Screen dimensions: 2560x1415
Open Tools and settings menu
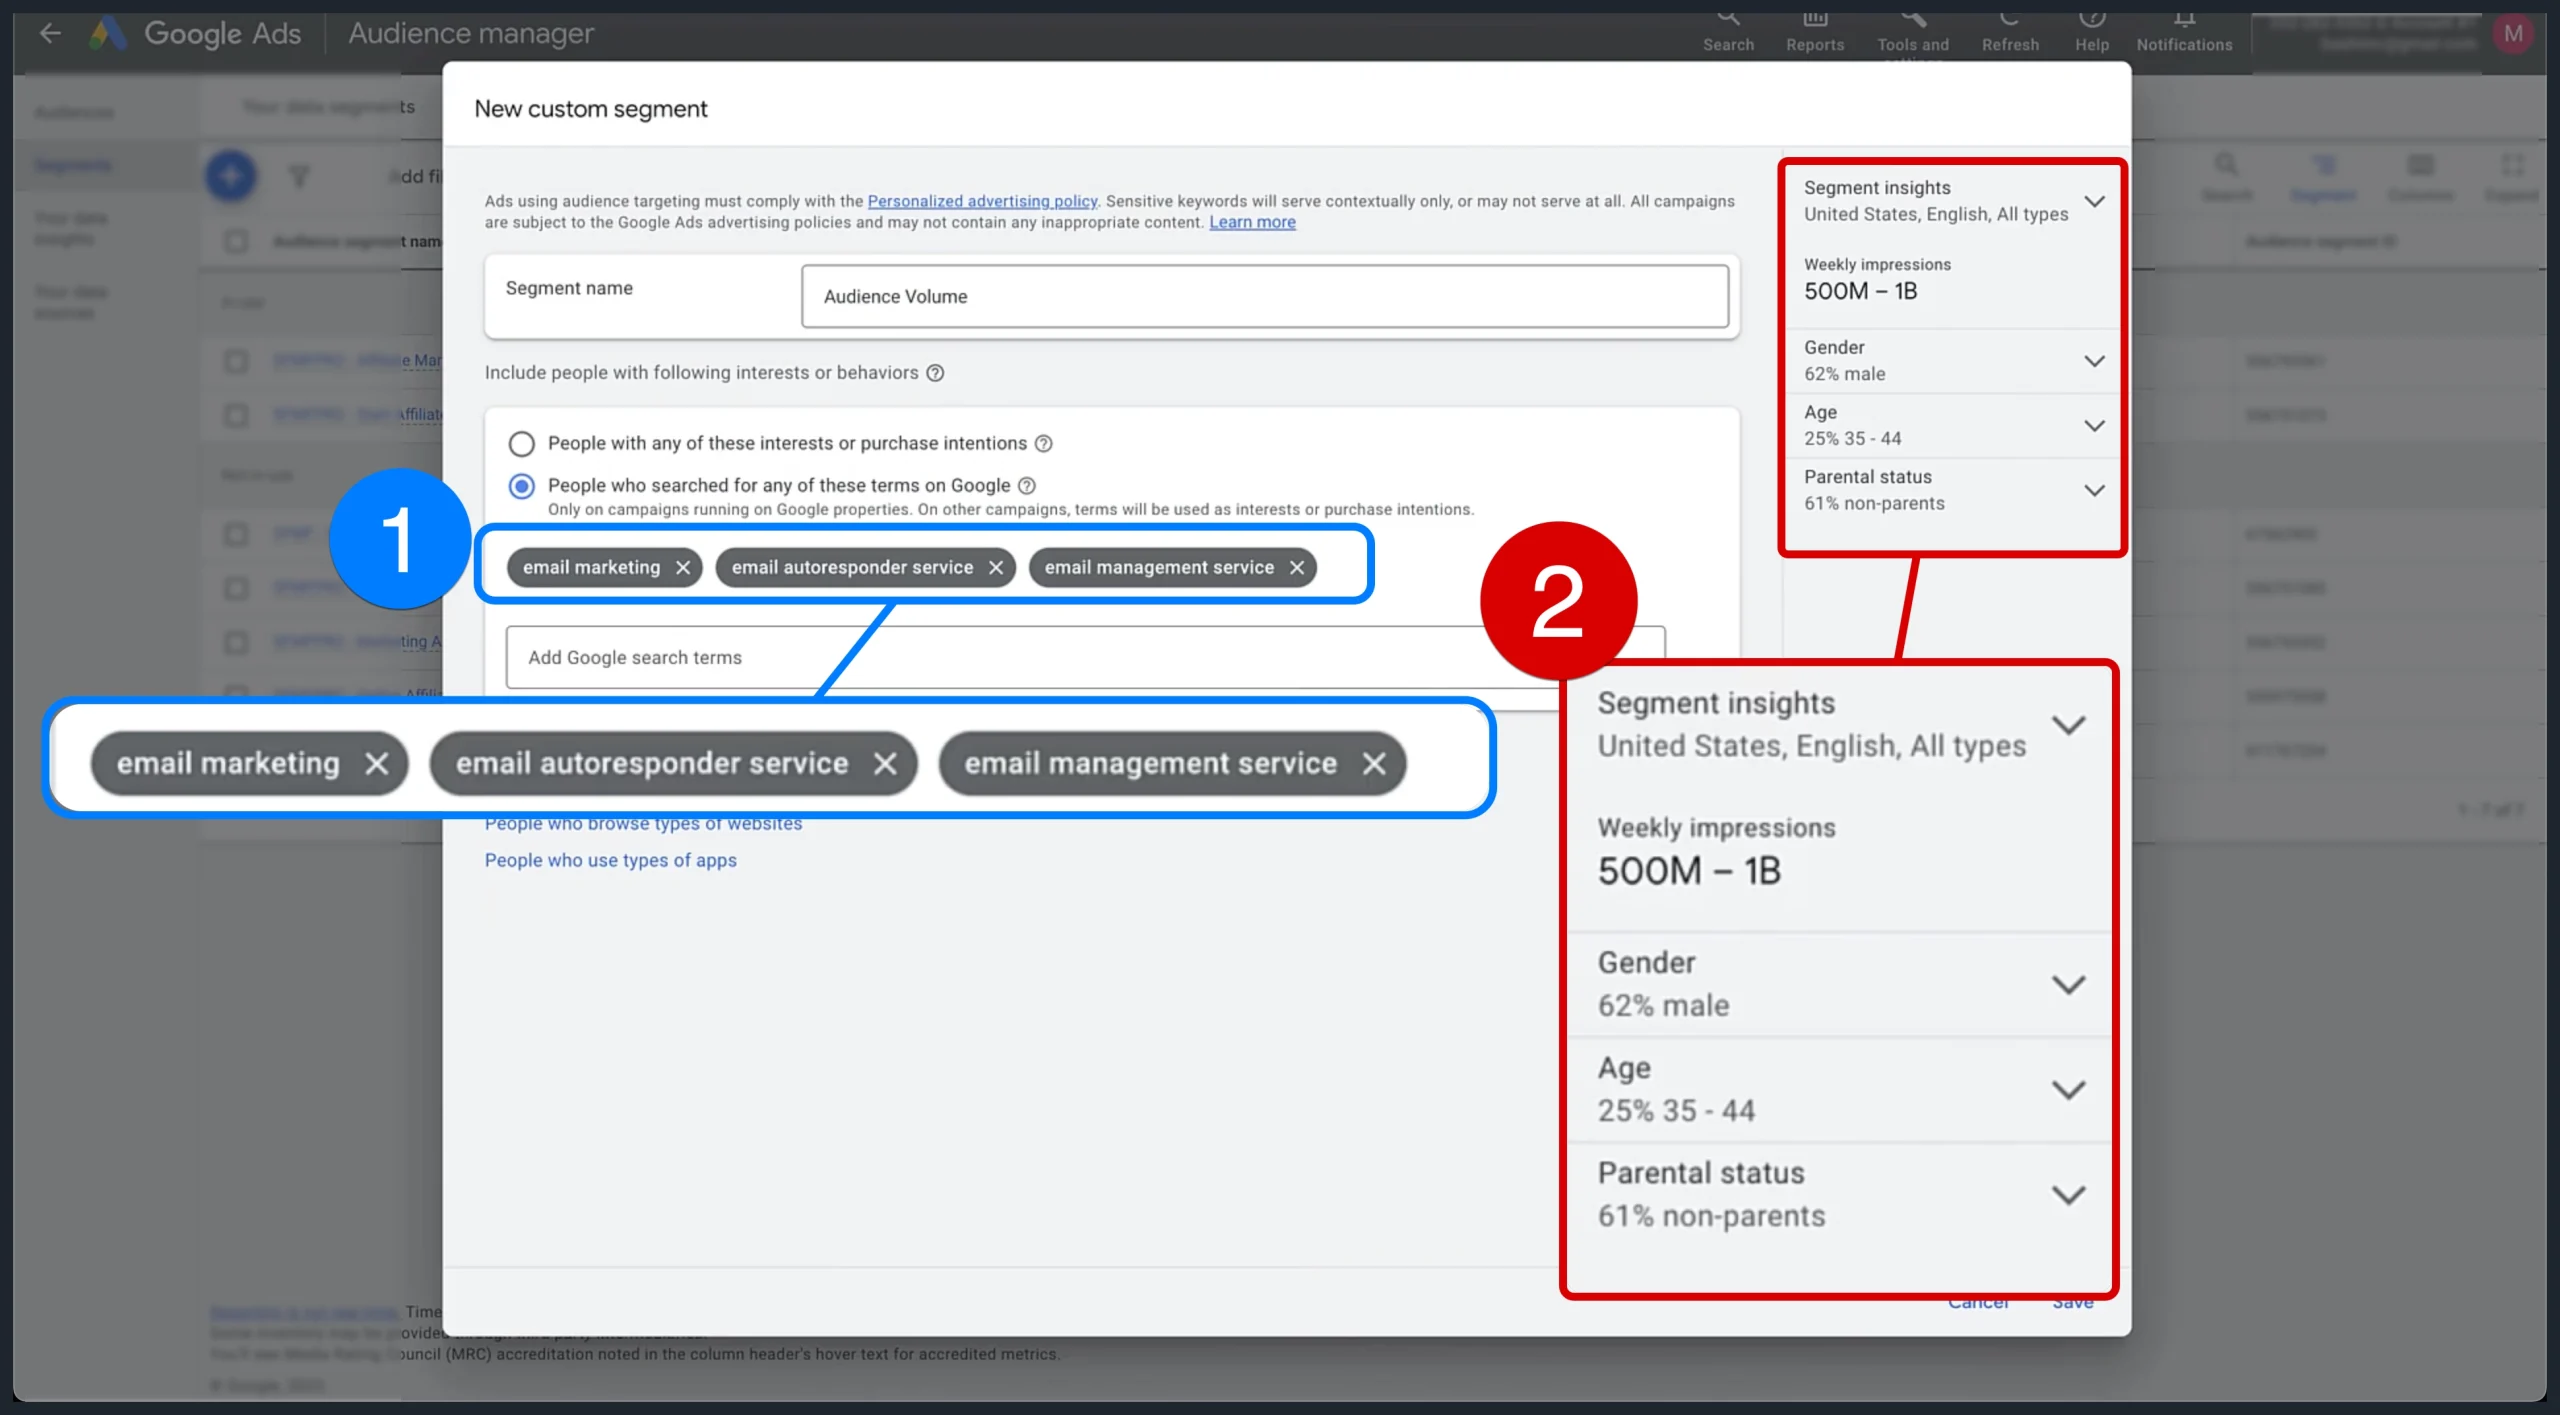tap(1912, 35)
